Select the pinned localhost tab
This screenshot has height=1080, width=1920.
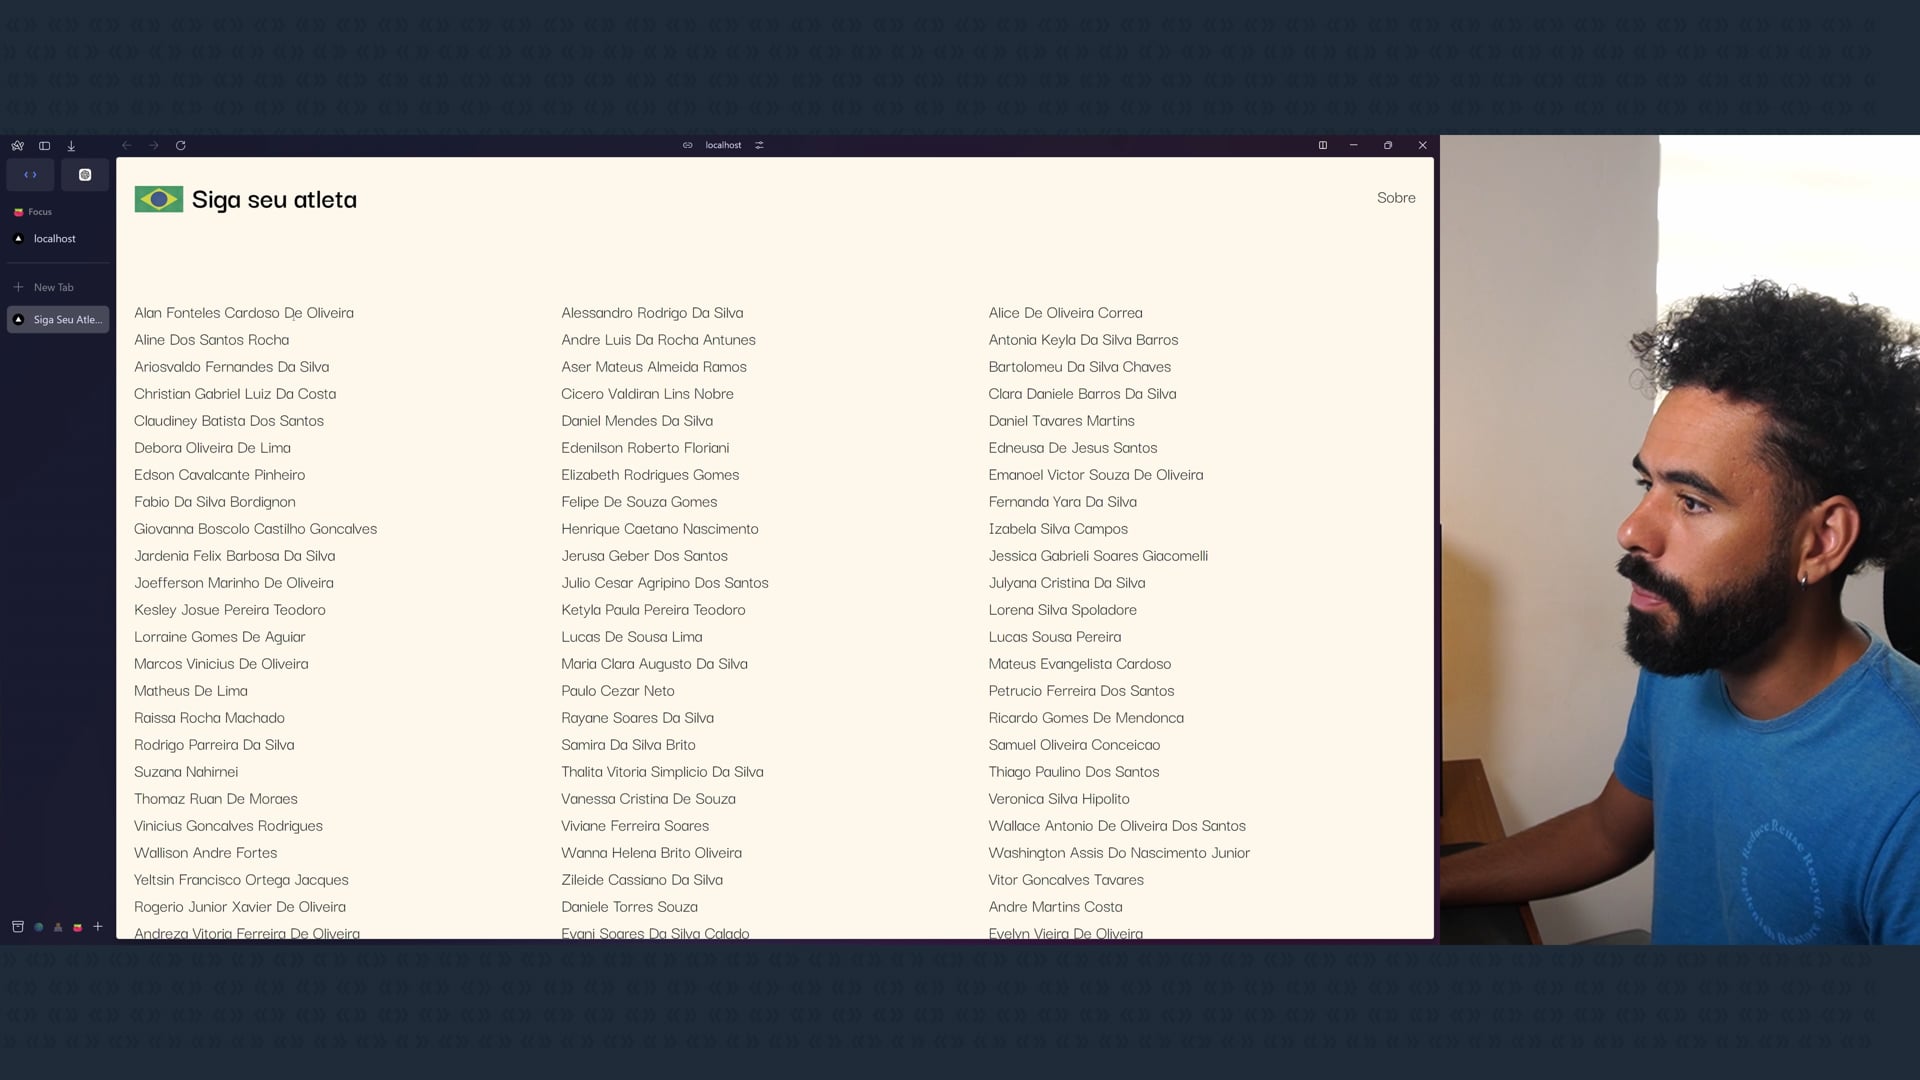pyautogui.click(x=55, y=239)
